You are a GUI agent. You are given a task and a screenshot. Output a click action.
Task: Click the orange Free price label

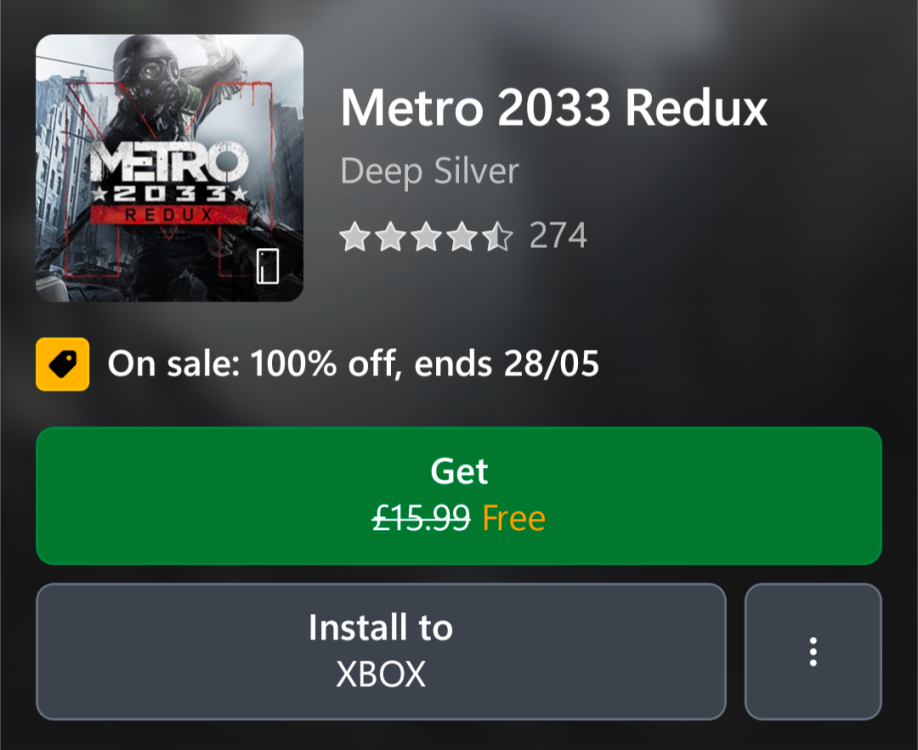pos(514,518)
